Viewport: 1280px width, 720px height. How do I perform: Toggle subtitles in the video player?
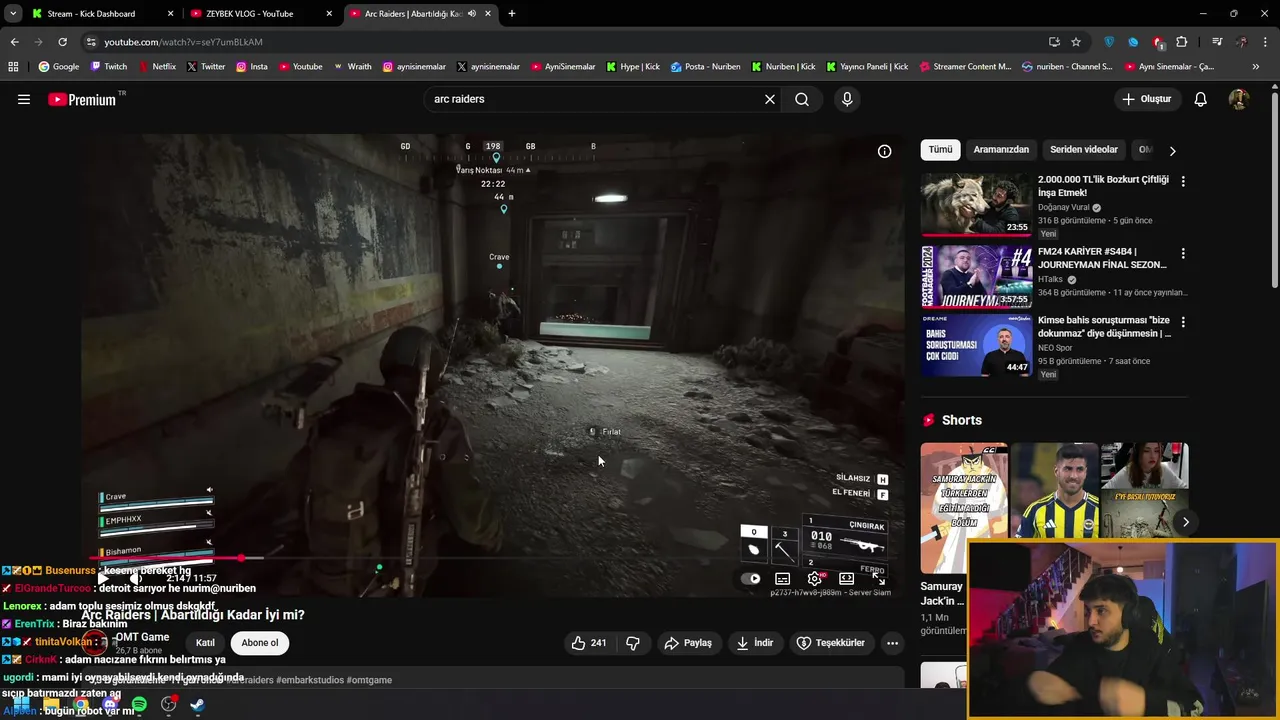pyautogui.click(x=782, y=578)
